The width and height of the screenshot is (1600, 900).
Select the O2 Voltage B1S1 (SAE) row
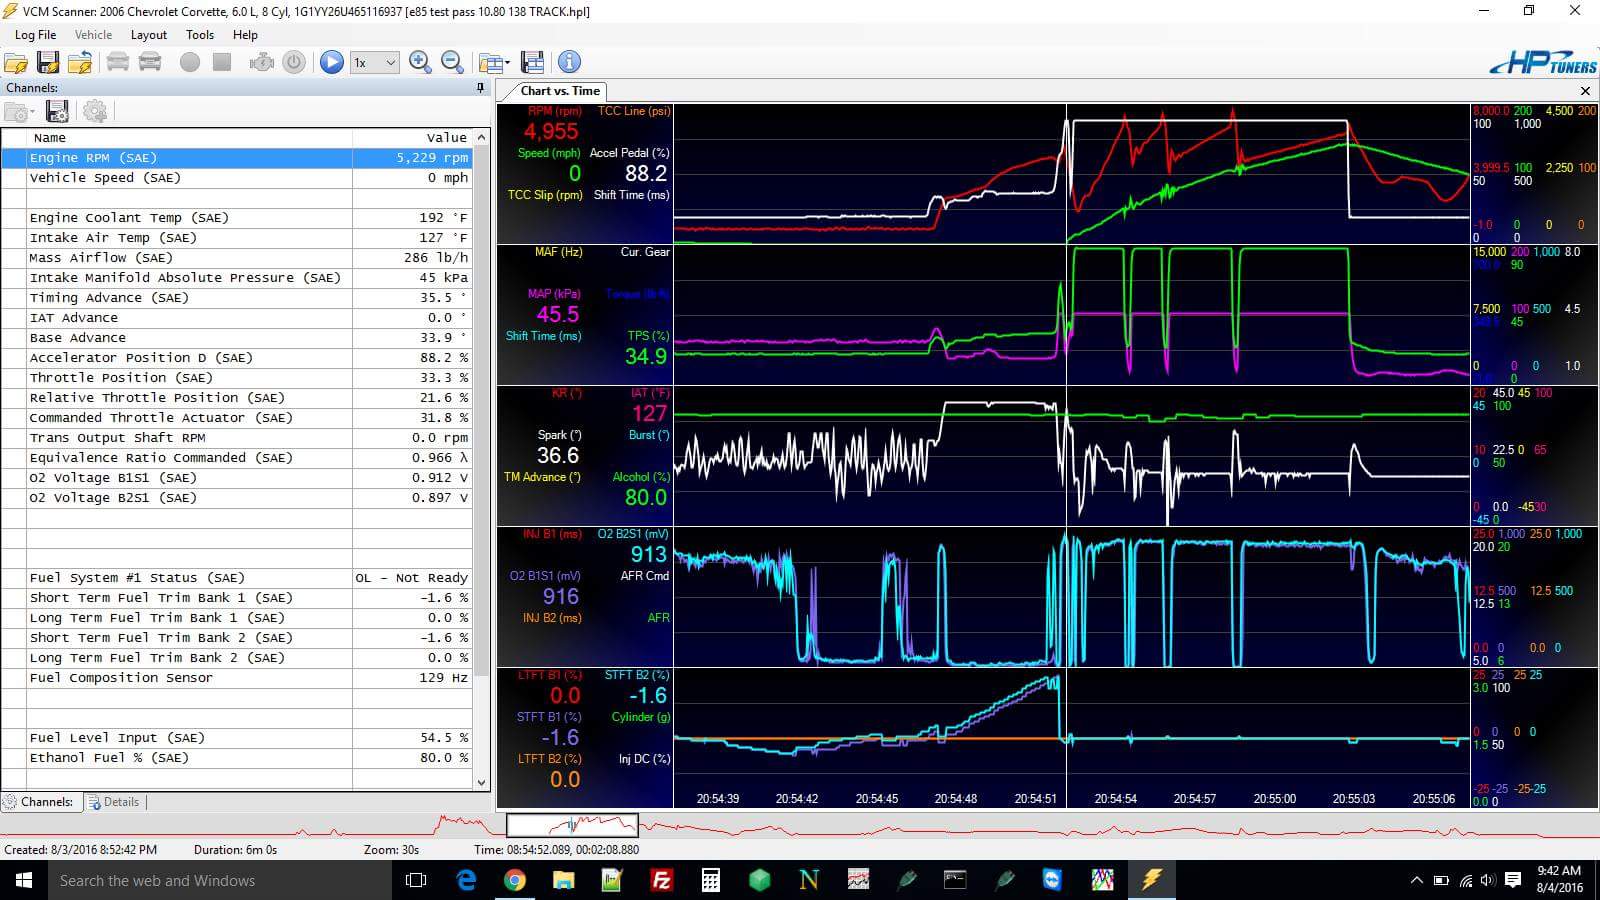click(x=237, y=478)
